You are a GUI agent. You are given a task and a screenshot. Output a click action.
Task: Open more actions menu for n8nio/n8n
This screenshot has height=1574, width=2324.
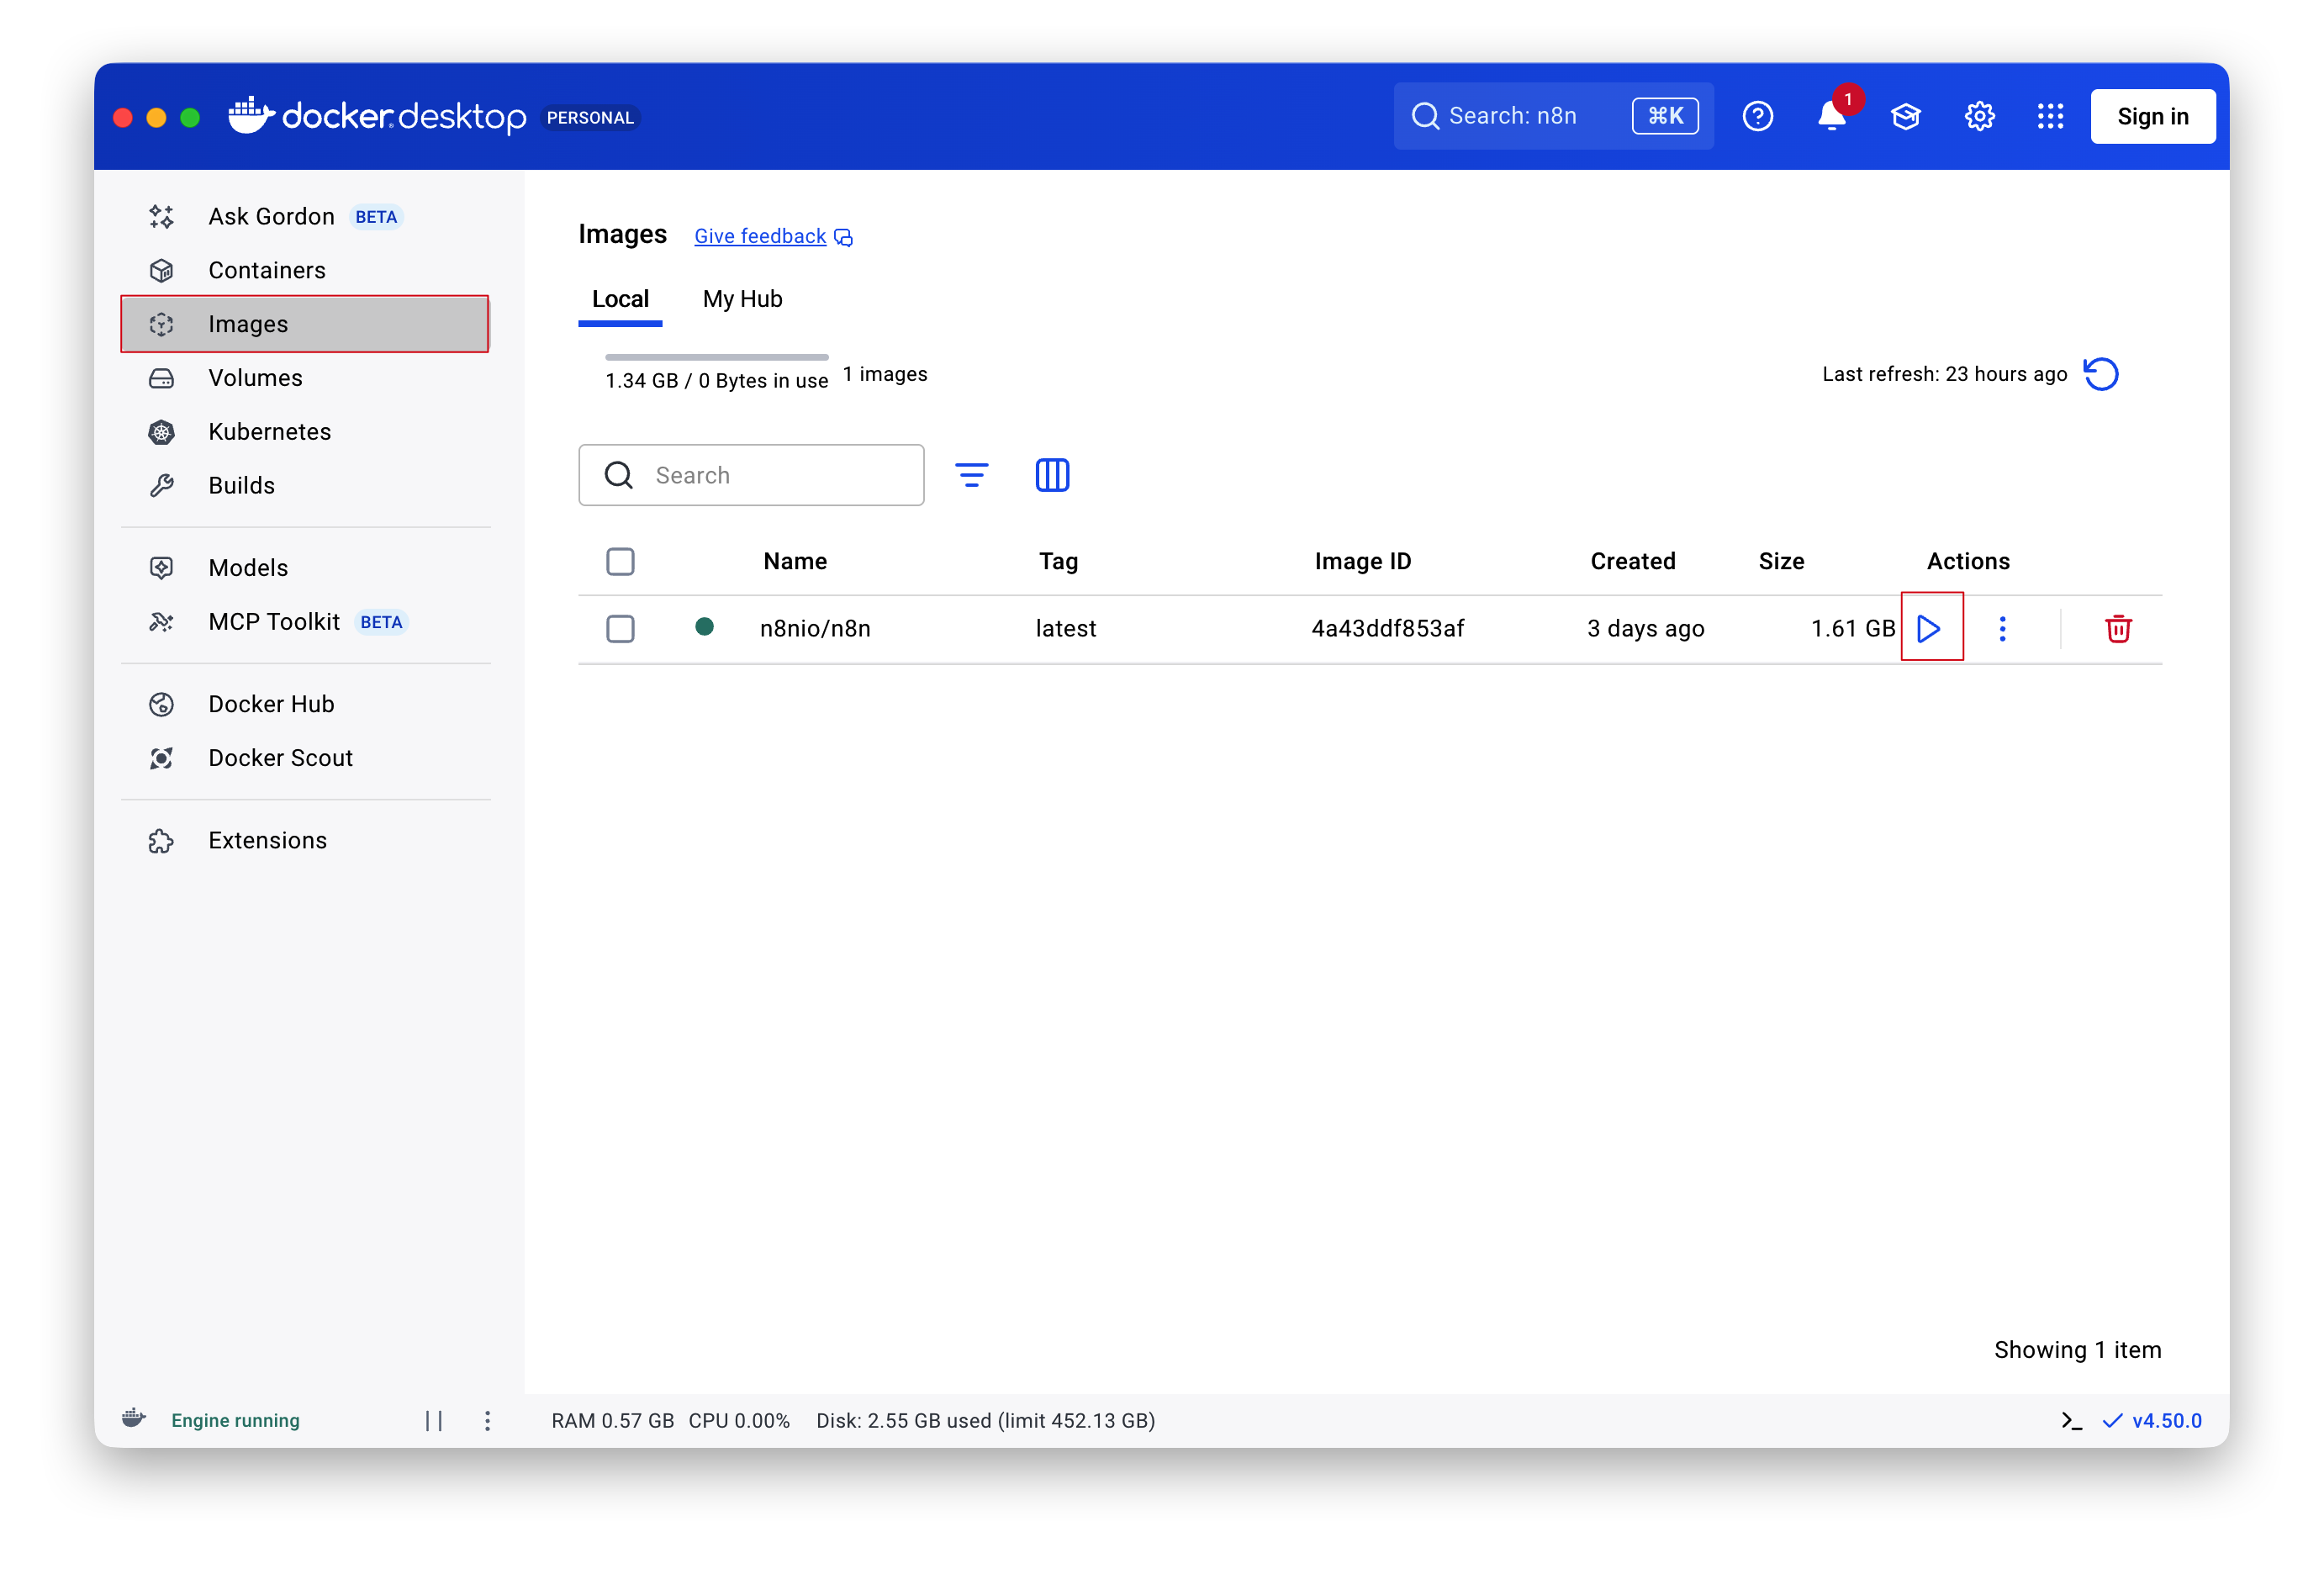(2002, 628)
